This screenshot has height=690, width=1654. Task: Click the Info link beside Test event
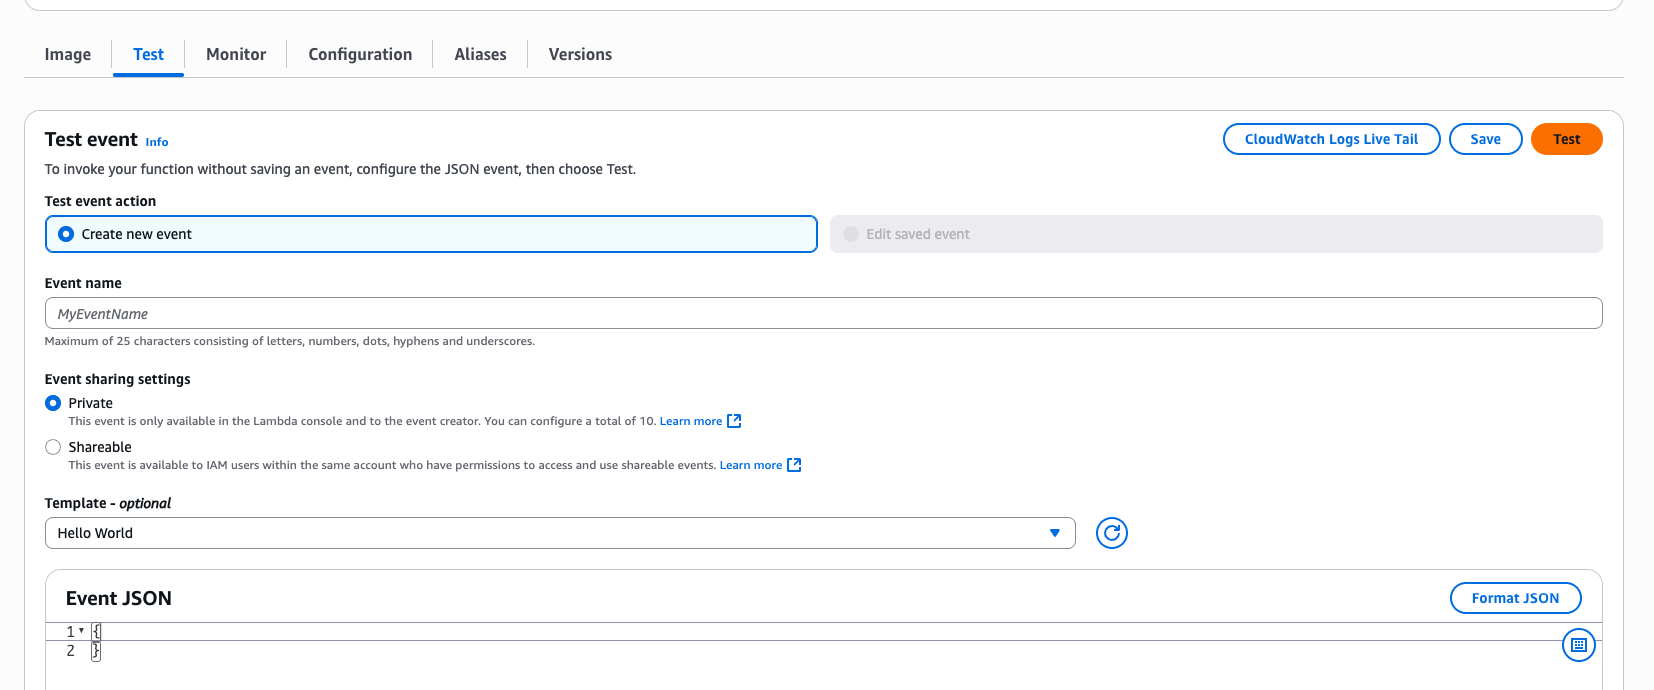157,142
